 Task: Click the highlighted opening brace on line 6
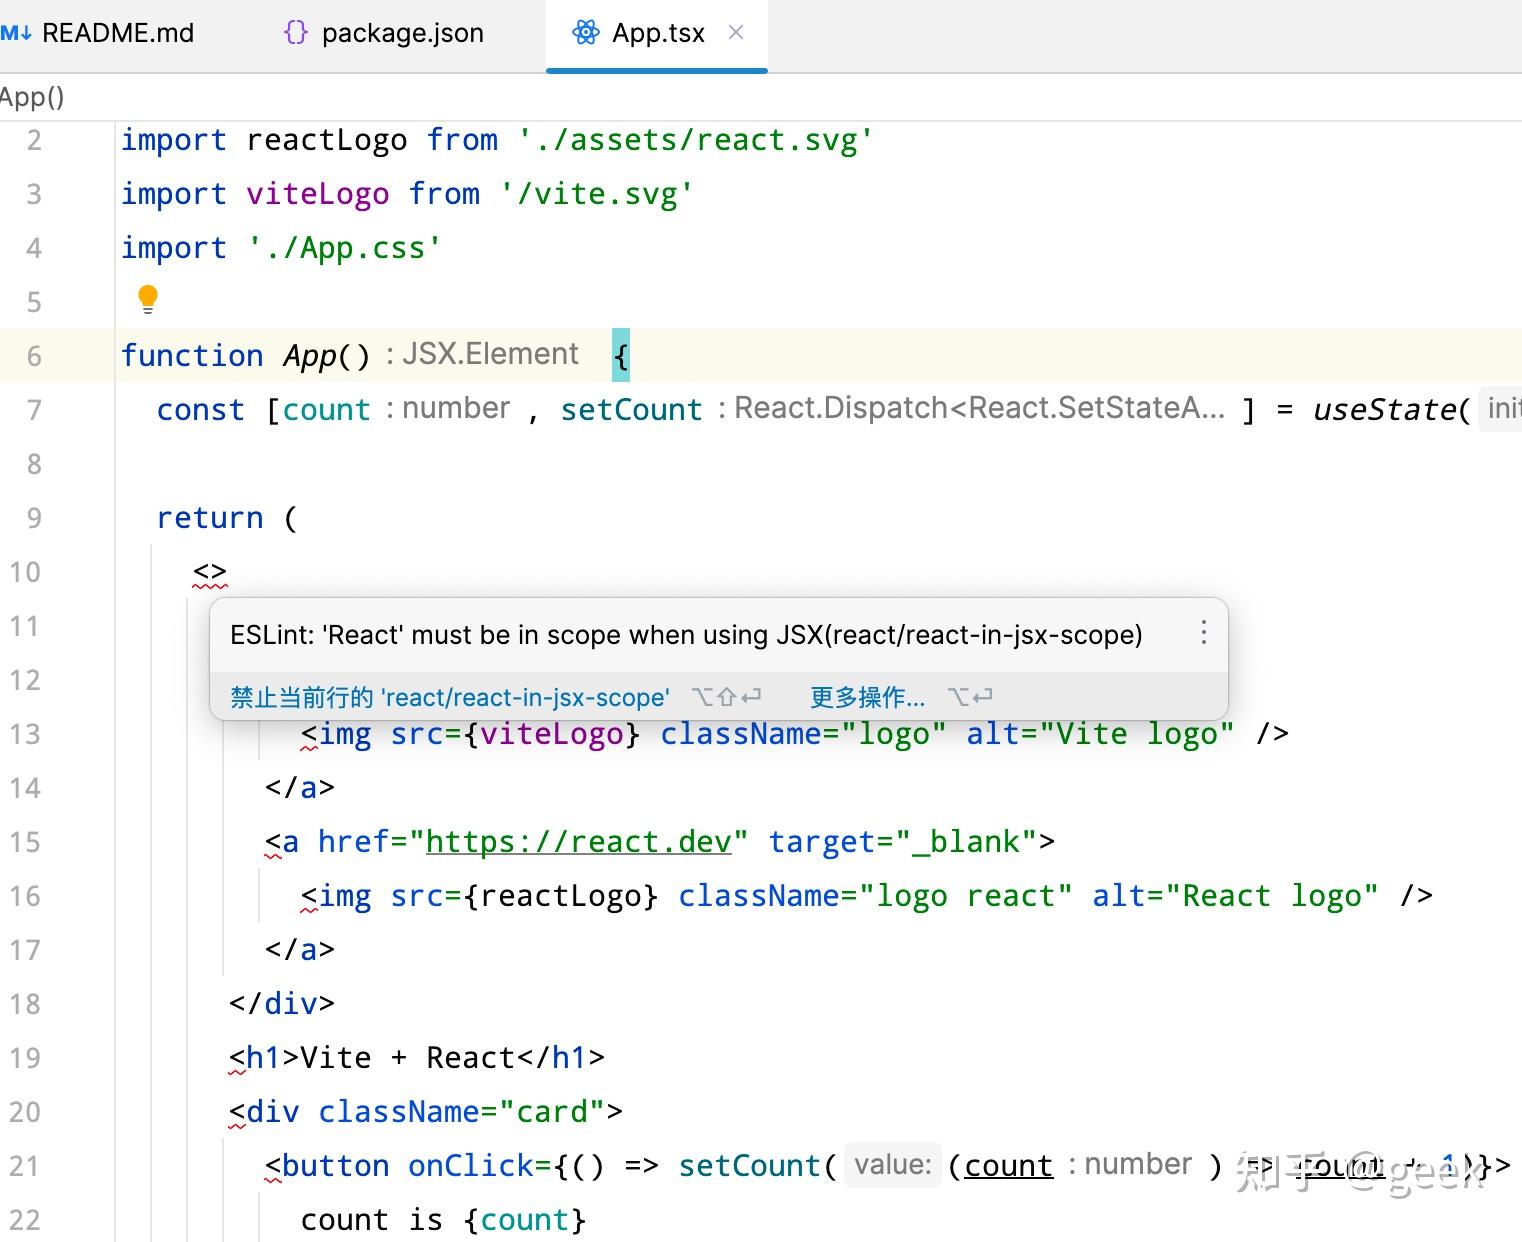pos(621,355)
